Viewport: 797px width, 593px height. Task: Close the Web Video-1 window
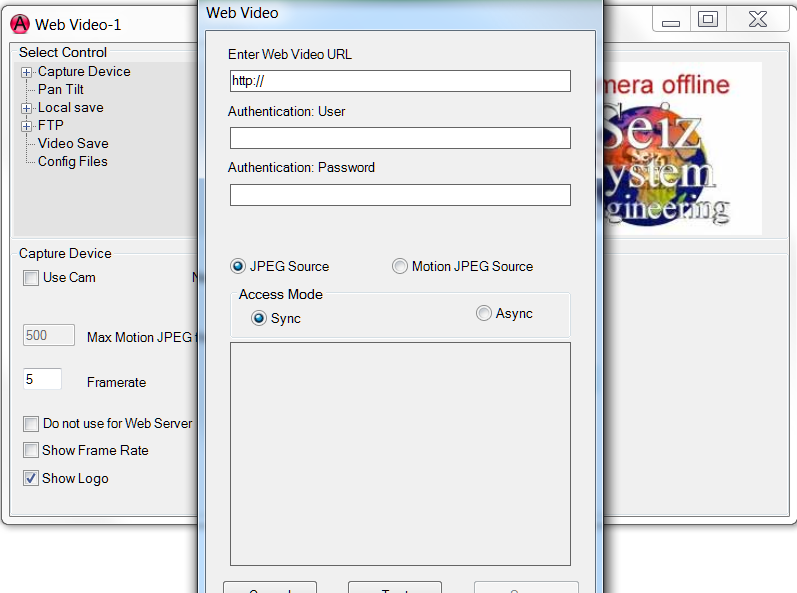click(x=757, y=20)
